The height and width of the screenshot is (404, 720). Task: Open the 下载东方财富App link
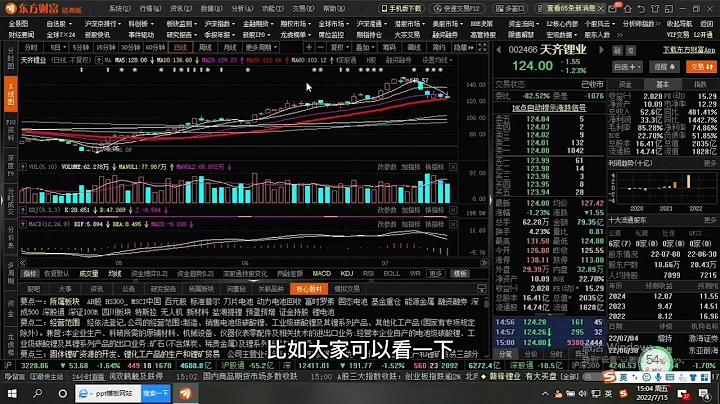689,50
